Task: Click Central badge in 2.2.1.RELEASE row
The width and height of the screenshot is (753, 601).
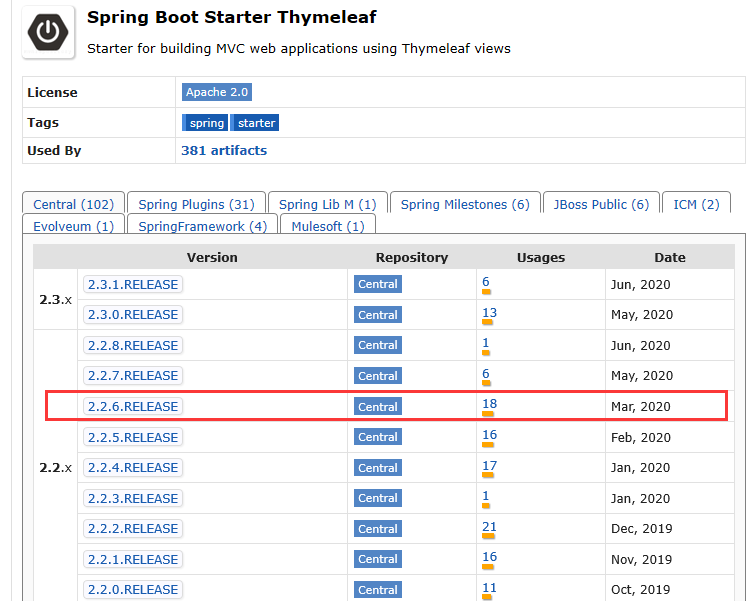Action: 378,559
